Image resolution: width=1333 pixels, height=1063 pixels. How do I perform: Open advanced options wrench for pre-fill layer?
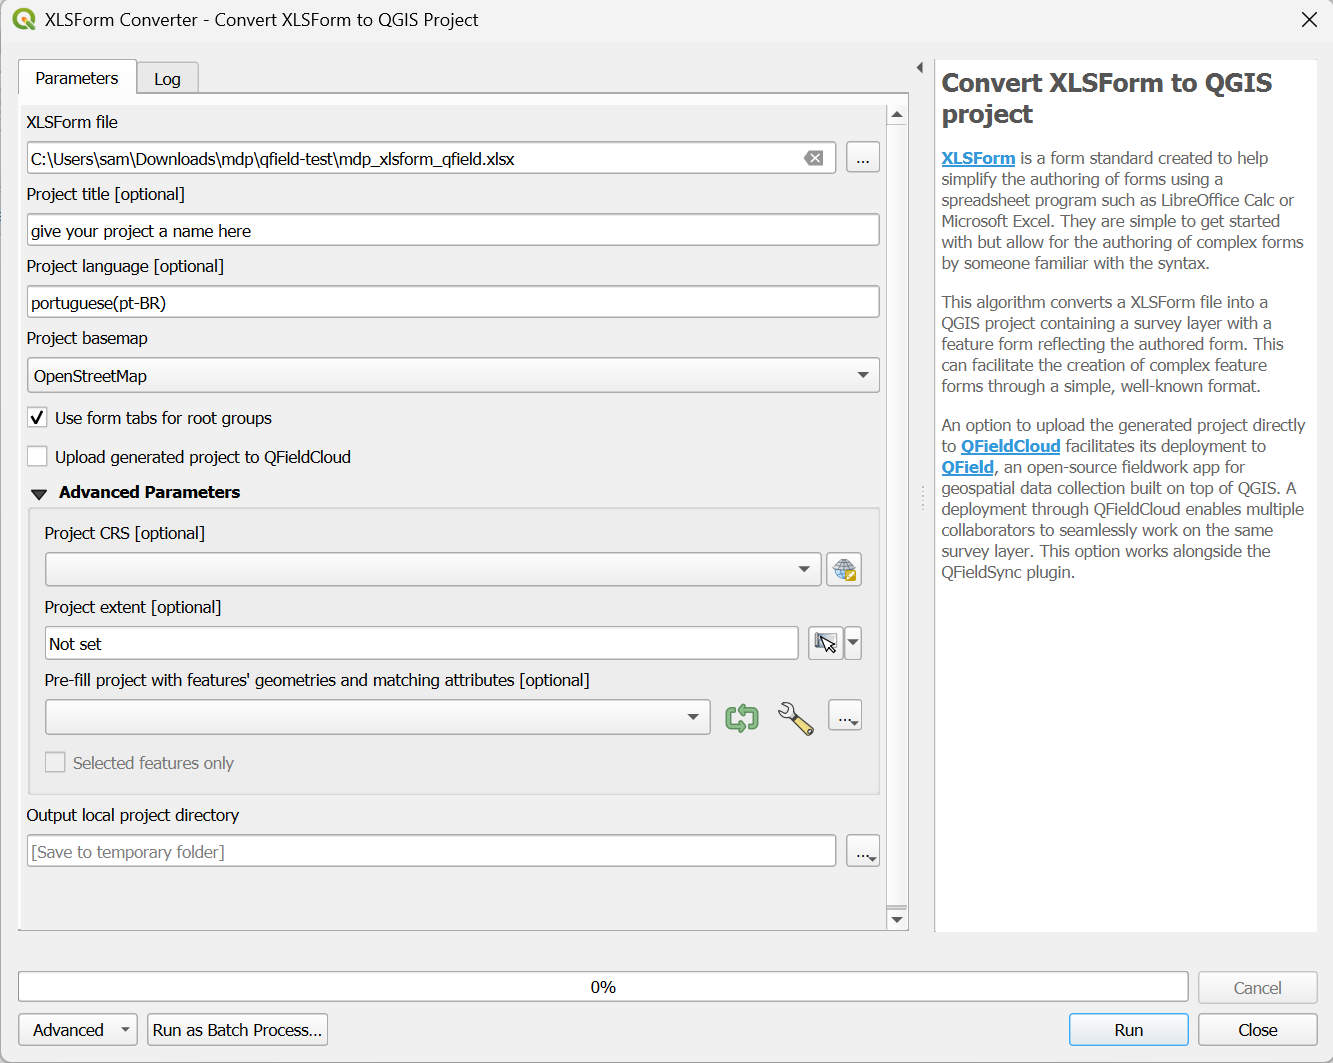794,718
